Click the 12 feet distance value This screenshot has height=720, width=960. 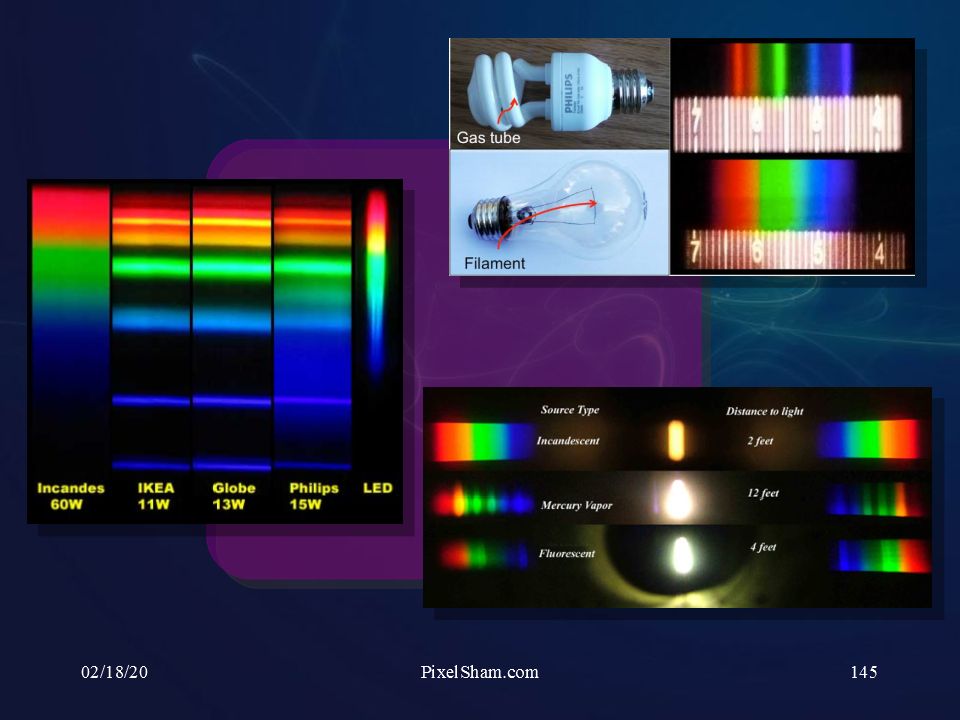[x=763, y=493]
